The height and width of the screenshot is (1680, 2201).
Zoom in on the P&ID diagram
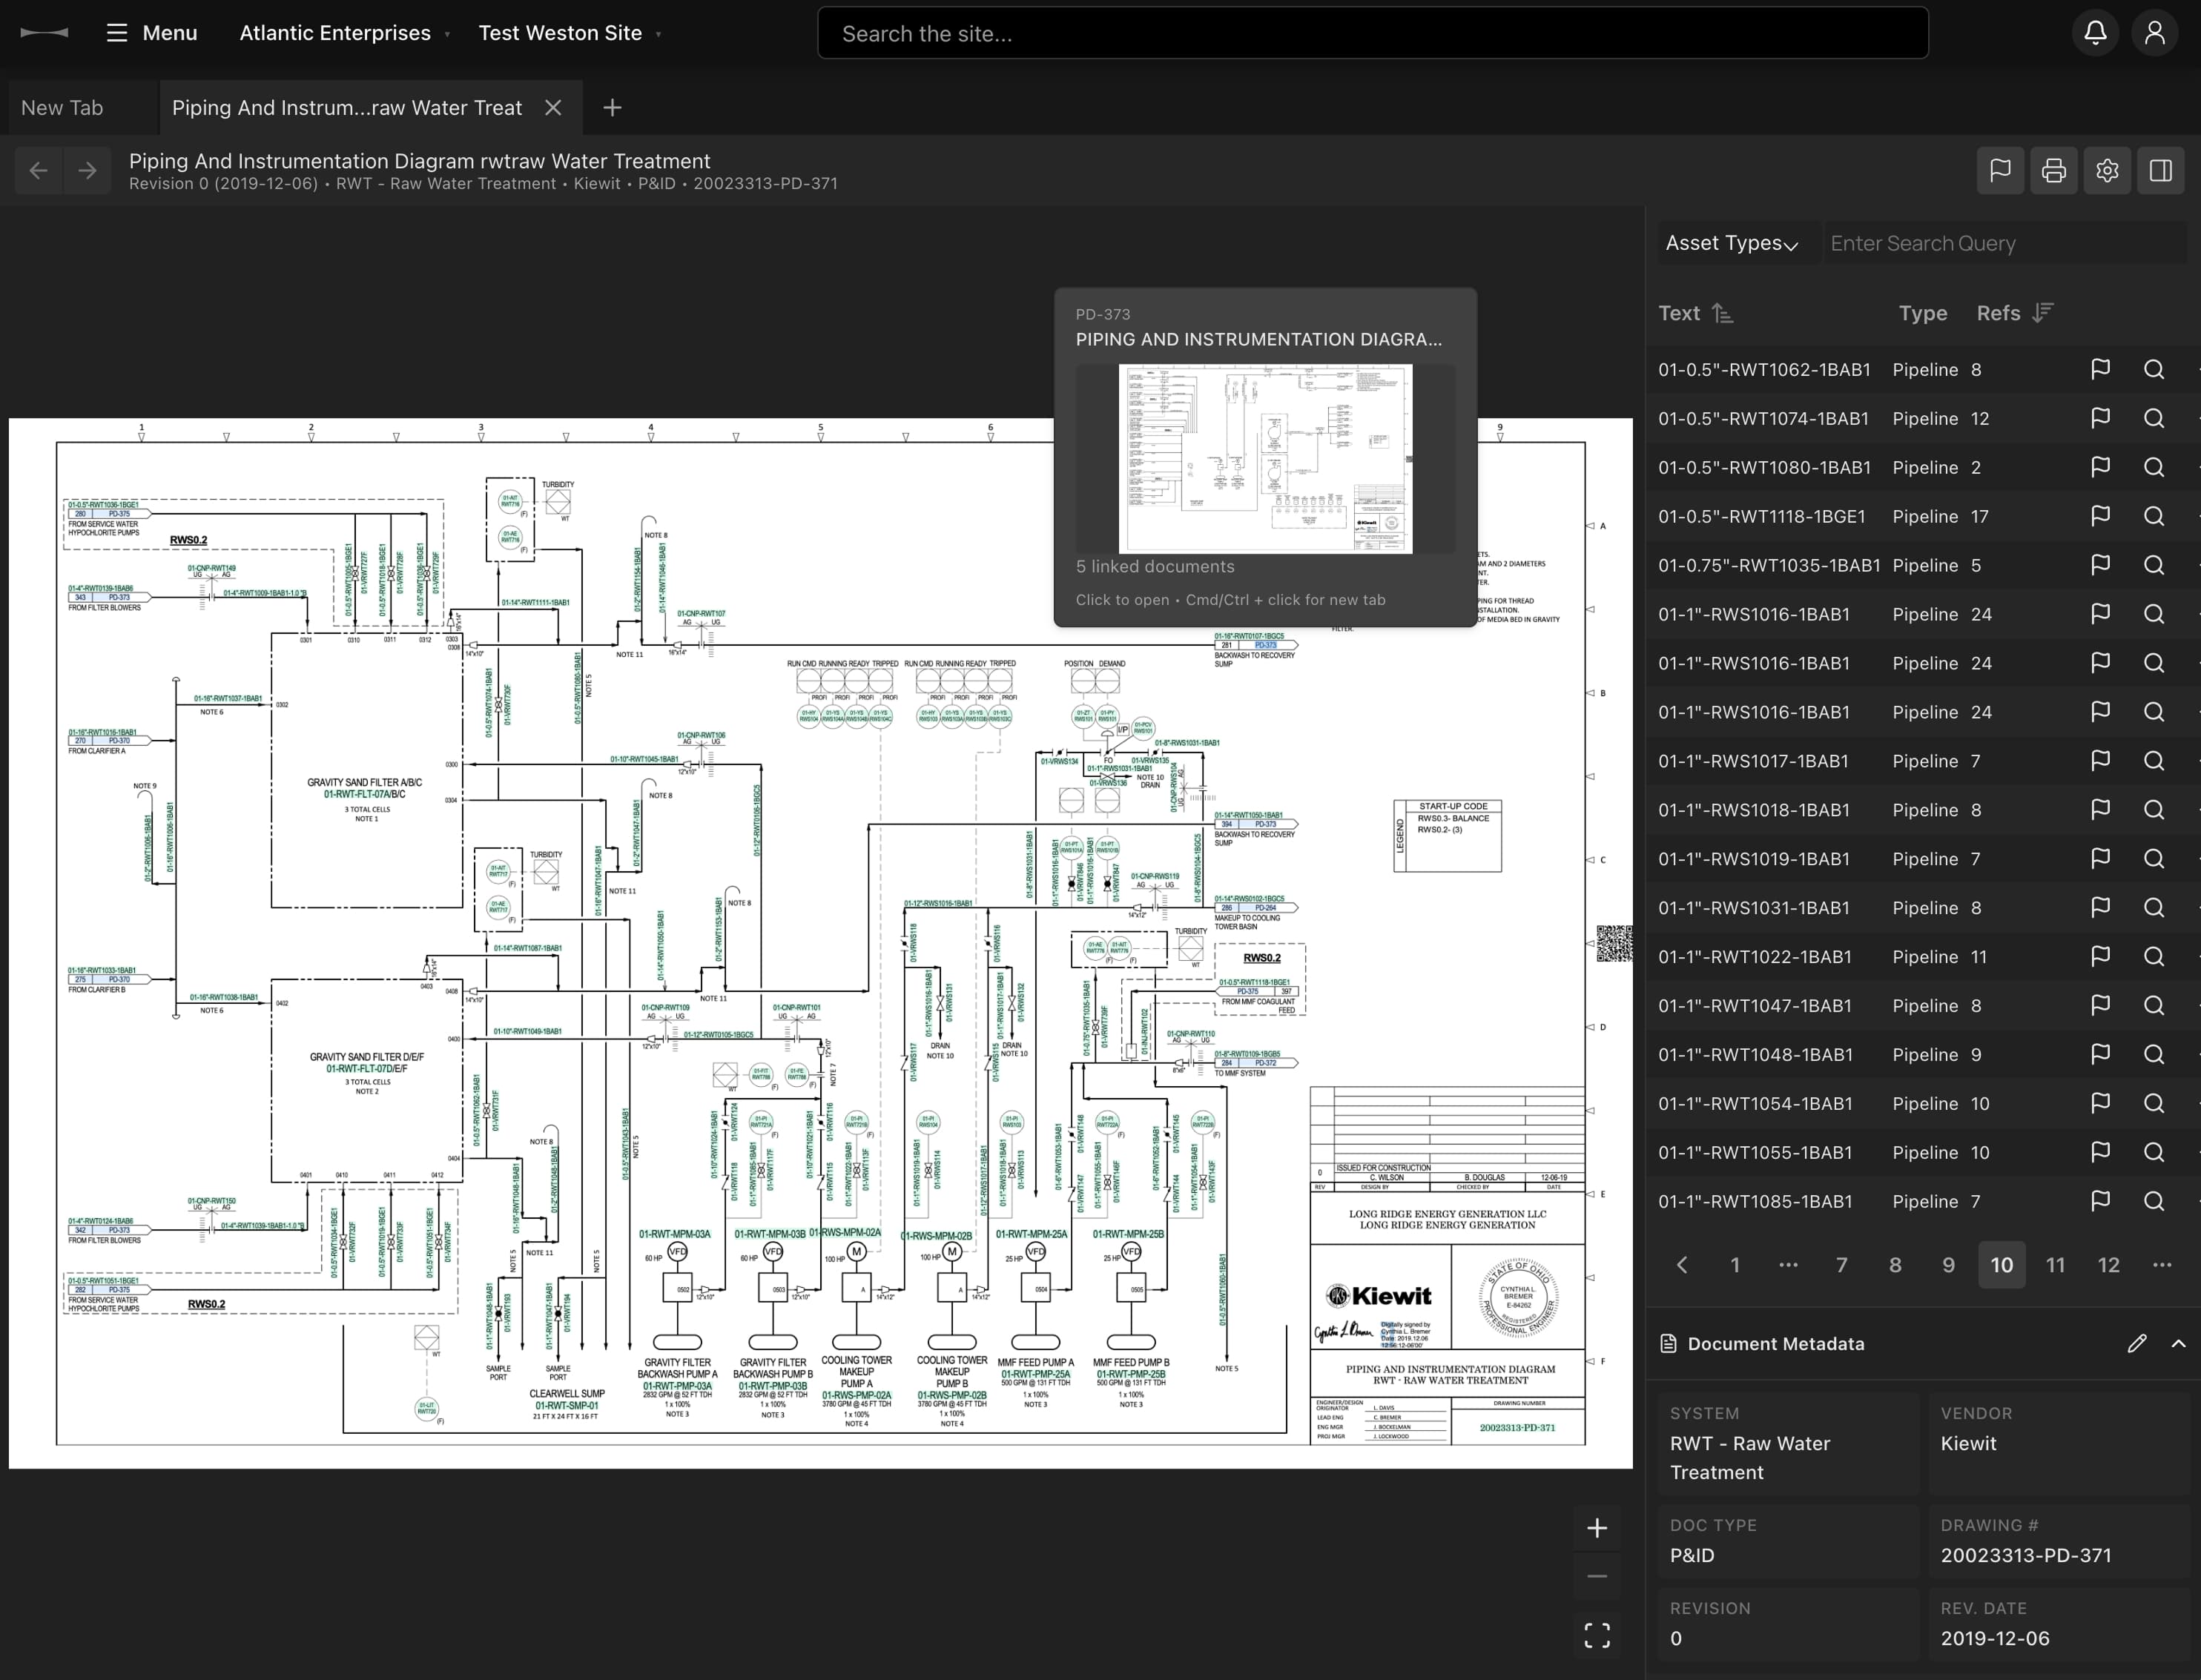[x=1597, y=1527]
